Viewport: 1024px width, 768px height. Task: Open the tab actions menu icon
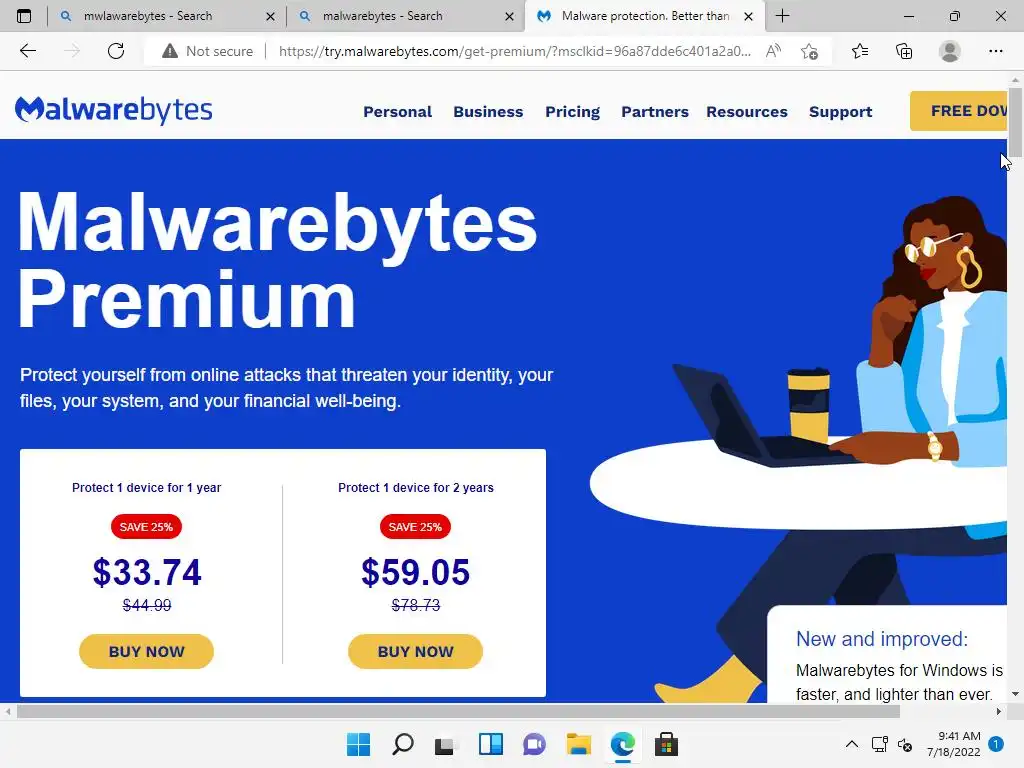coord(24,16)
